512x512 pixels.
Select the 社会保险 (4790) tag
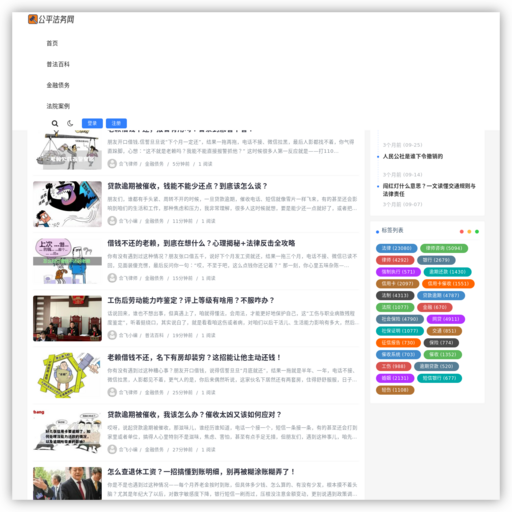click(400, 319)
